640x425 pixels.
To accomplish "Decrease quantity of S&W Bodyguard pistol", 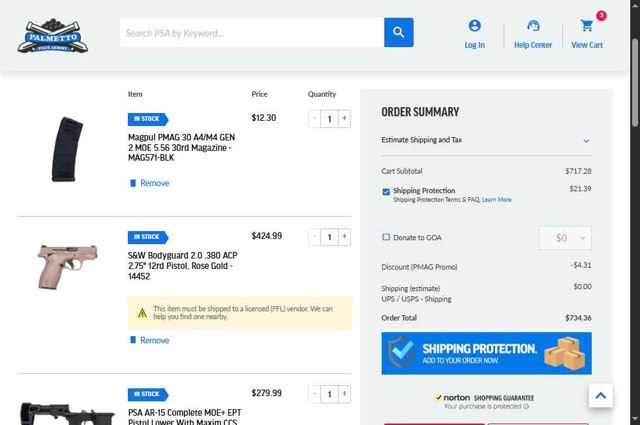I will click(314, 237).
